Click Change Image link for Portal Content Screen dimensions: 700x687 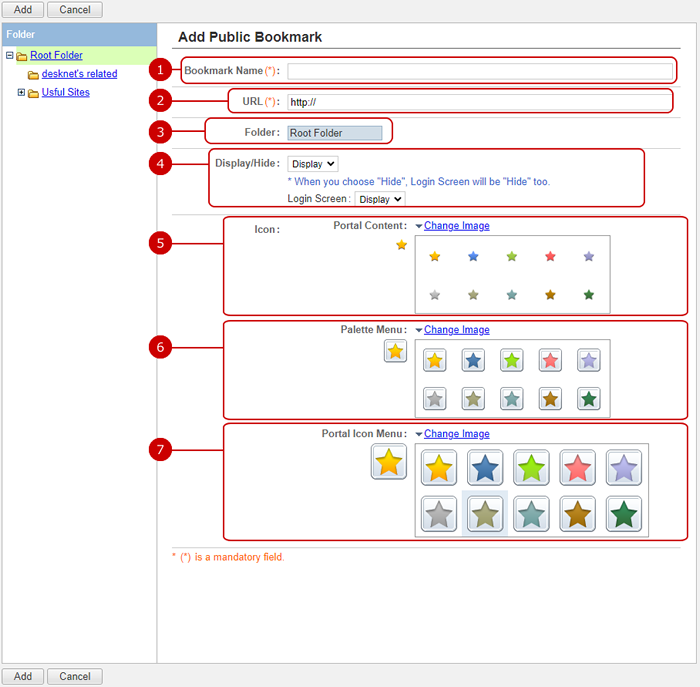point(457,226)
